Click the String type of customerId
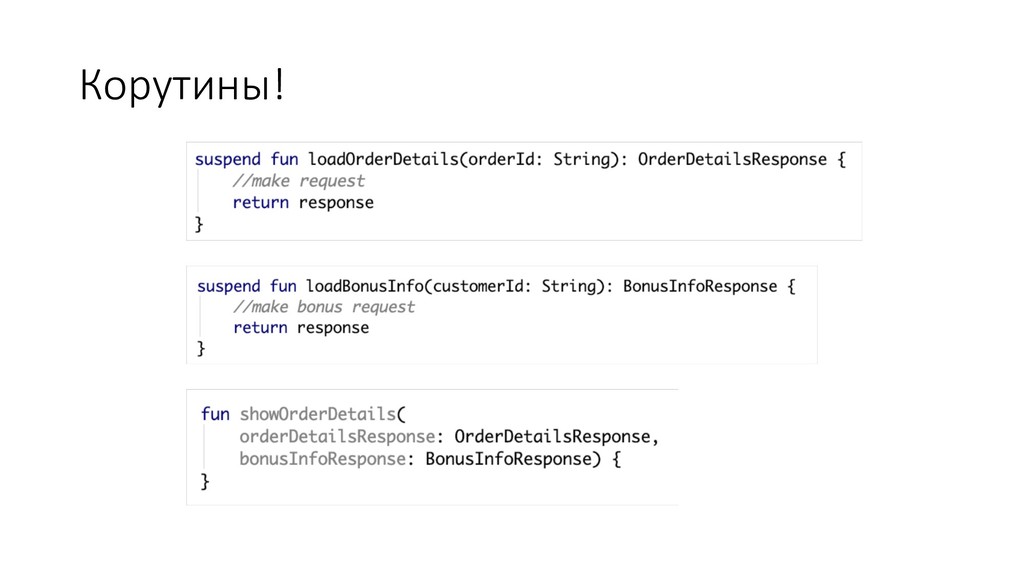Screen dimensions: 1024x576 click(x=569, y=286)
